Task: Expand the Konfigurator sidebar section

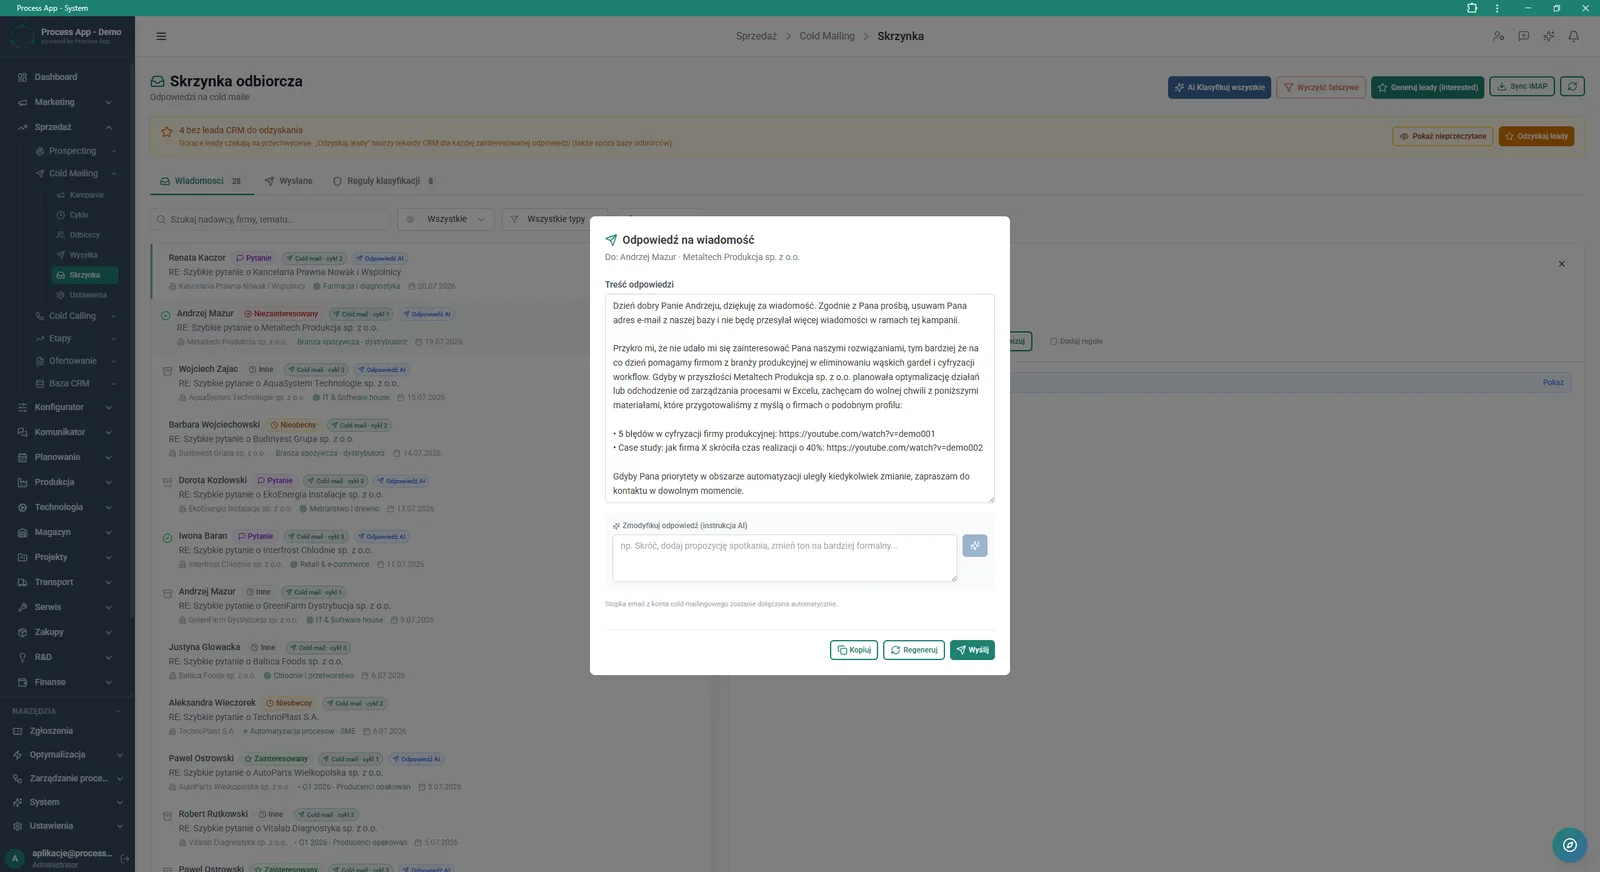Action: click(66, 407)
